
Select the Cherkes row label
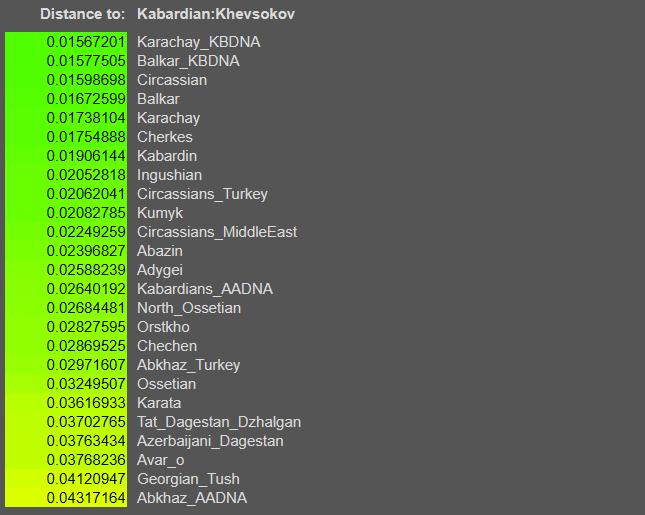pos(165,137)
